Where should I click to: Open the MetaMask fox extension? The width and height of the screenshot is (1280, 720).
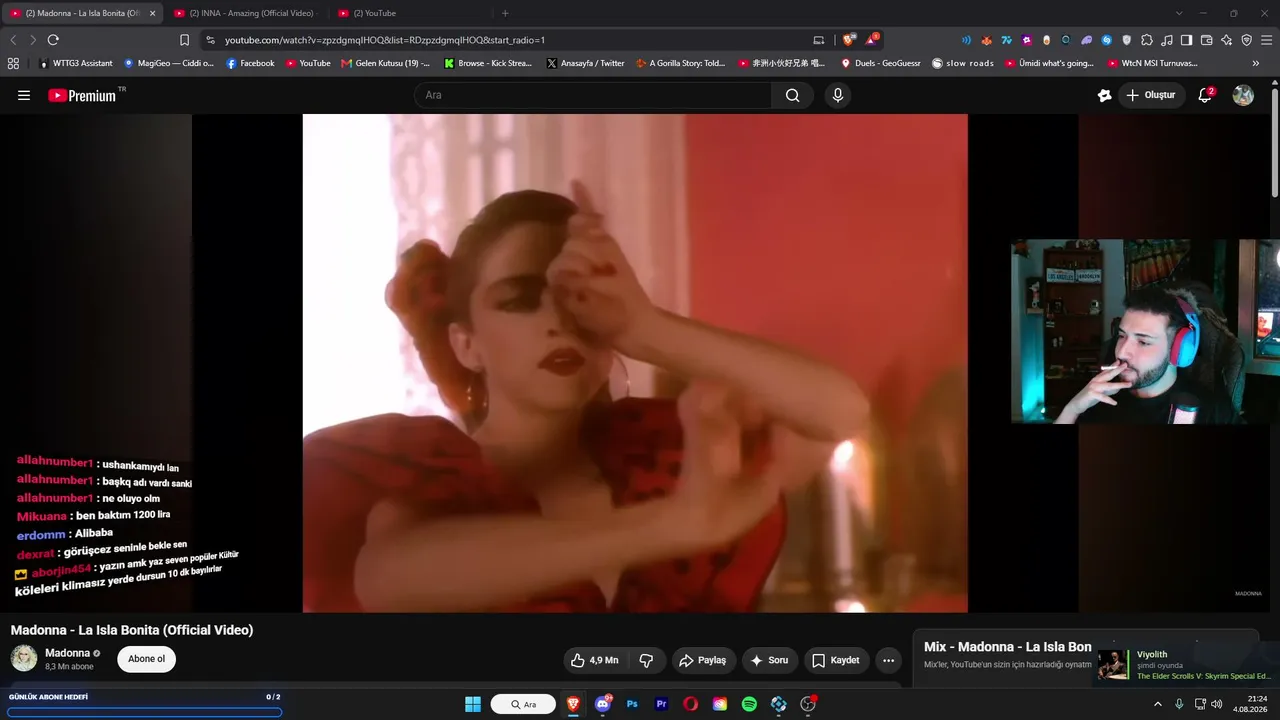point(986,40)
